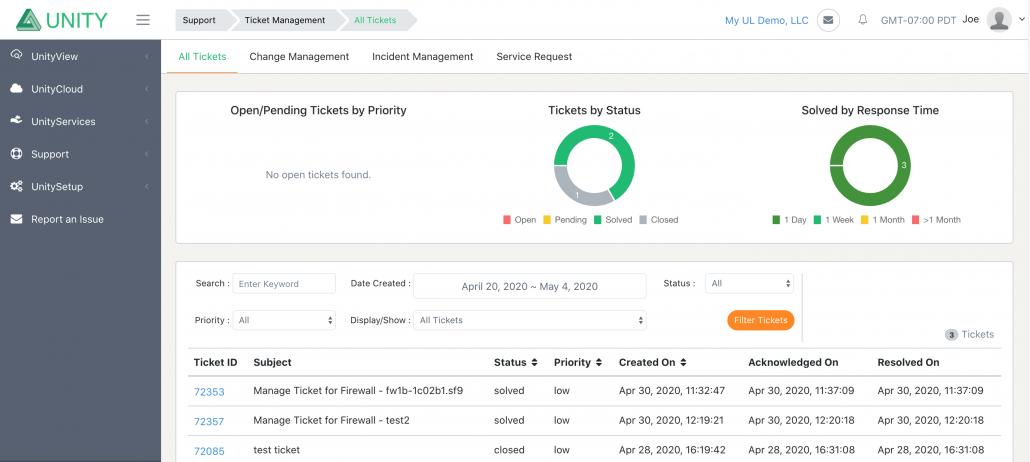Toggle the Solved legend swatch
This screenshot has height=462, width=1030.
pyautogui.click(x=598, y=220)
